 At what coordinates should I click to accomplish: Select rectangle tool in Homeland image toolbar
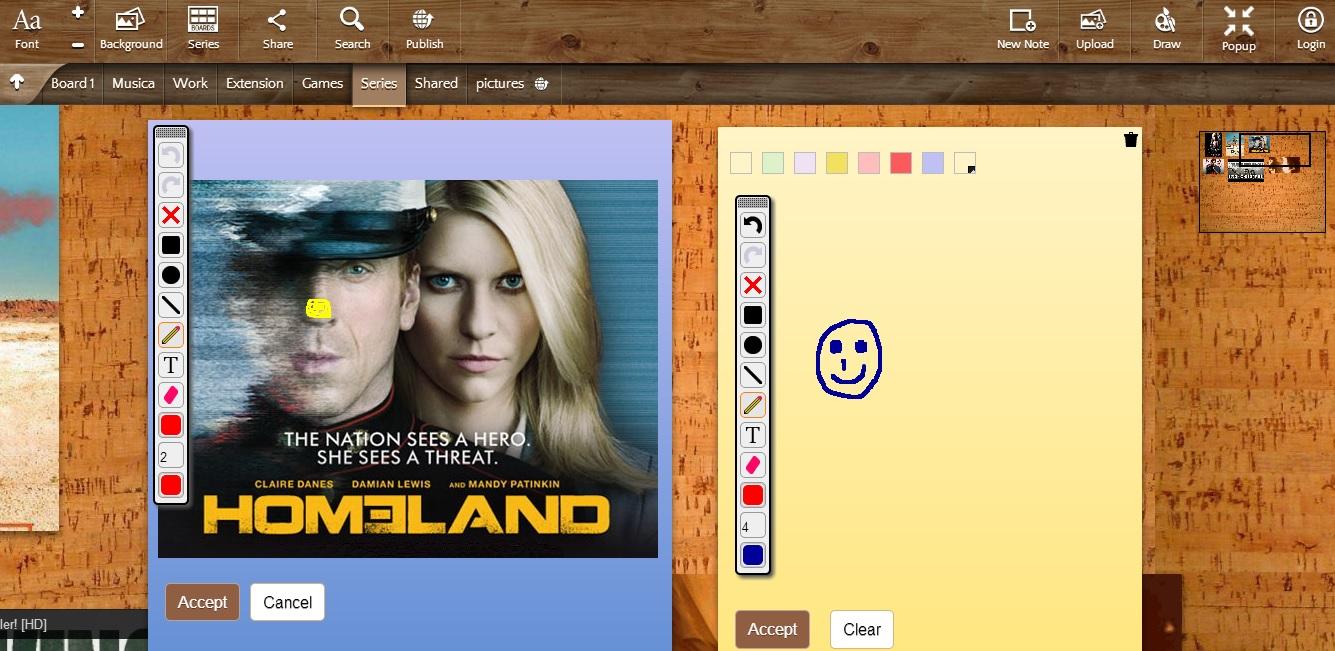171,245
